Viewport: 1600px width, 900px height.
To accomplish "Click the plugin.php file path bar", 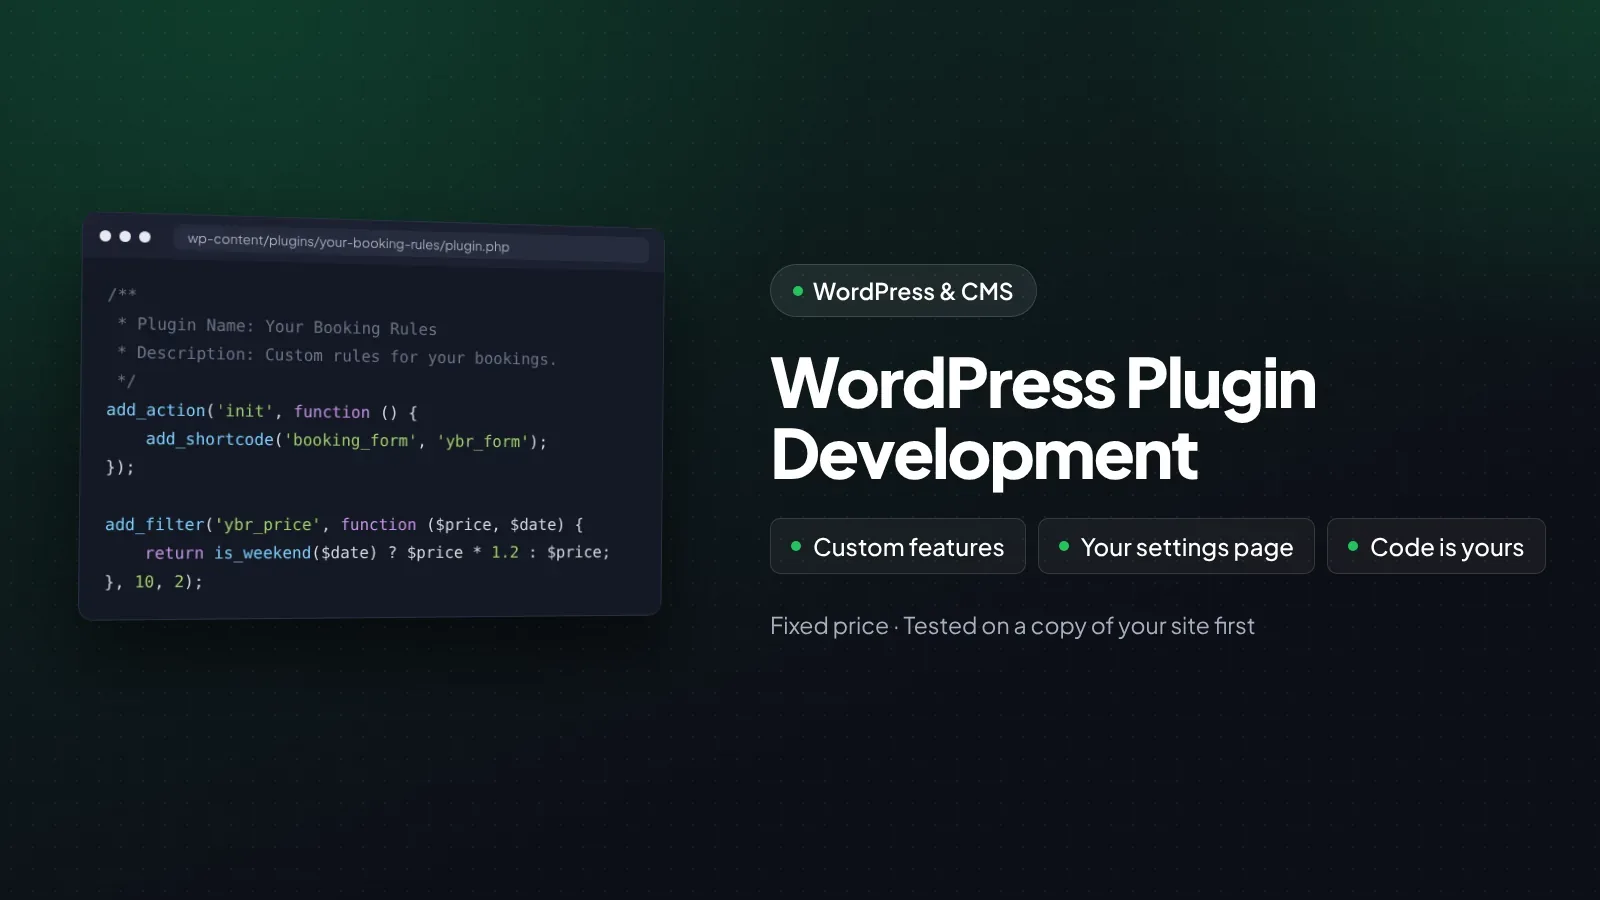I will [x=411, y=244].
